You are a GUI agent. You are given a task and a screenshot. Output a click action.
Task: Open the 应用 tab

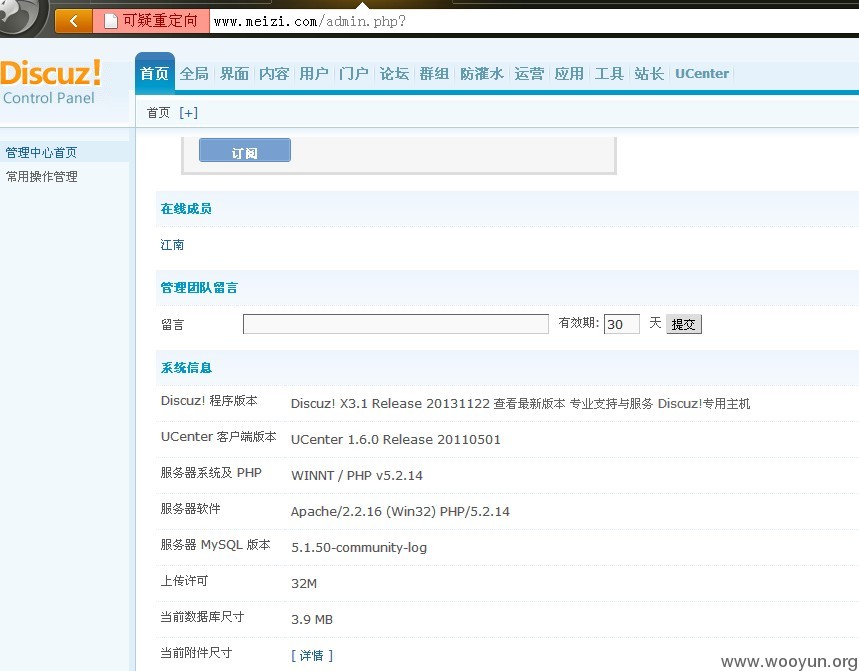tap(569, 73)
